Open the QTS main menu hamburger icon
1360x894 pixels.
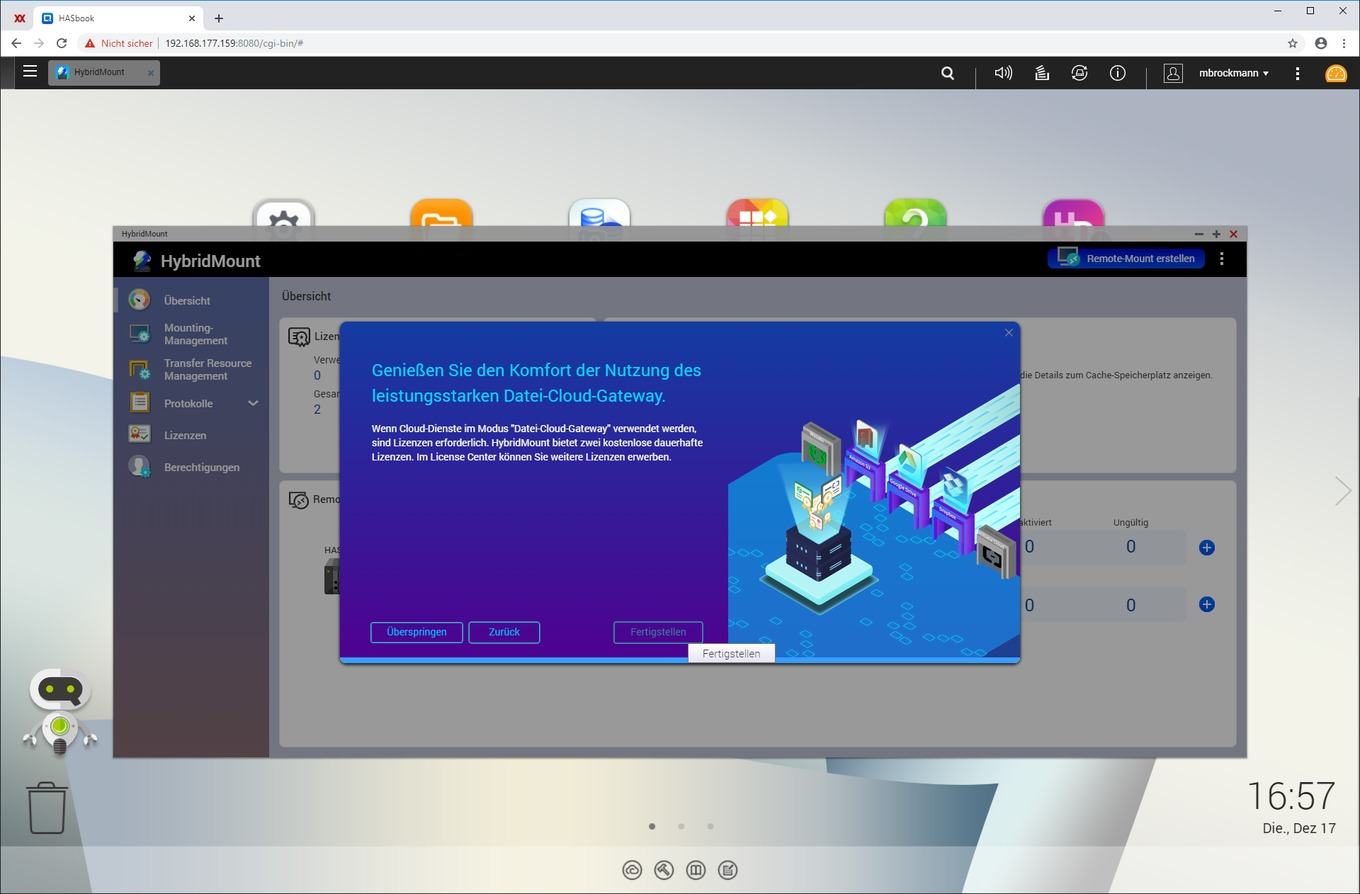30,72
